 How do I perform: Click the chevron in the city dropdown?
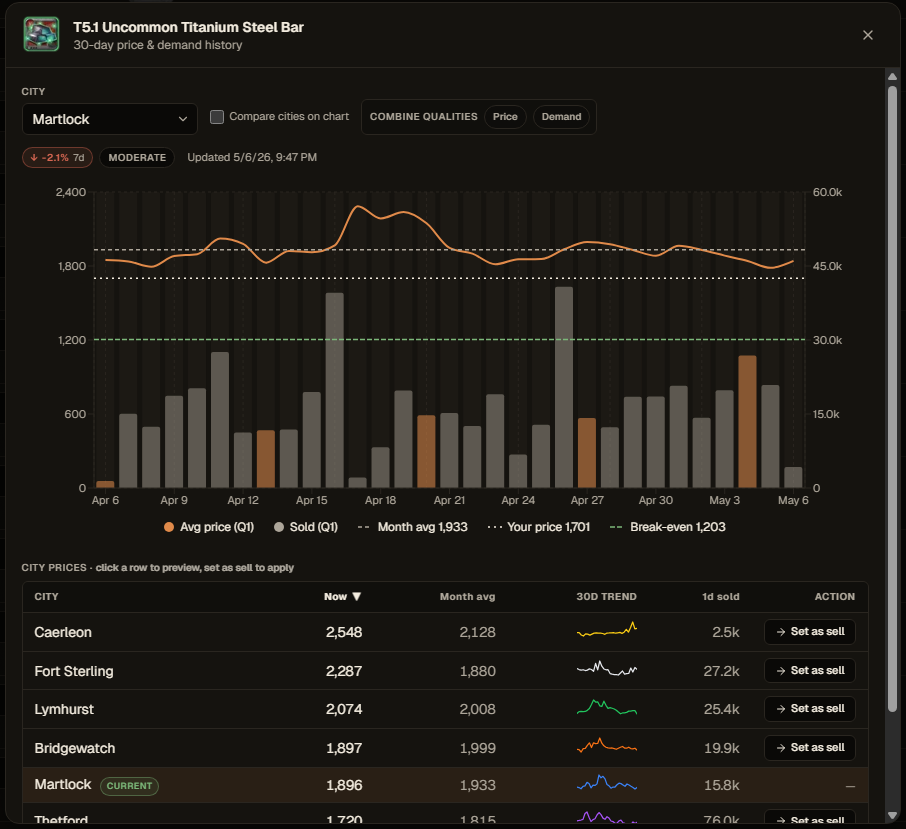tap(183, 119)
